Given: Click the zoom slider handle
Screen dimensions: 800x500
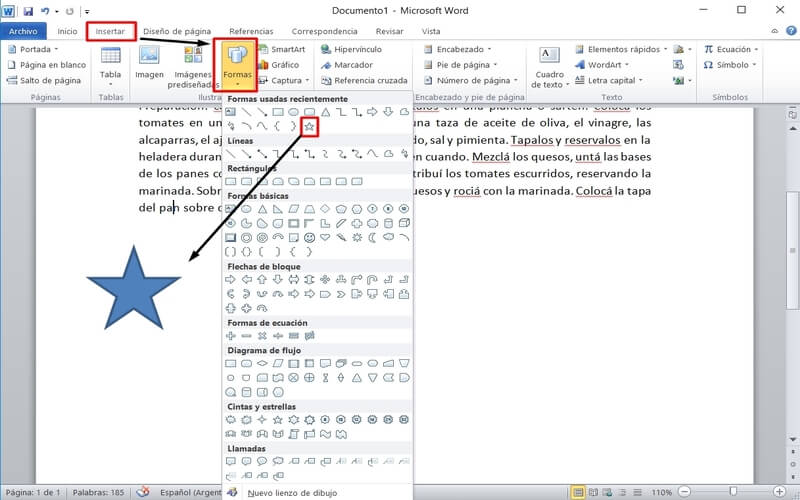Looking at the screenshot, I should (x=733, y=492).
